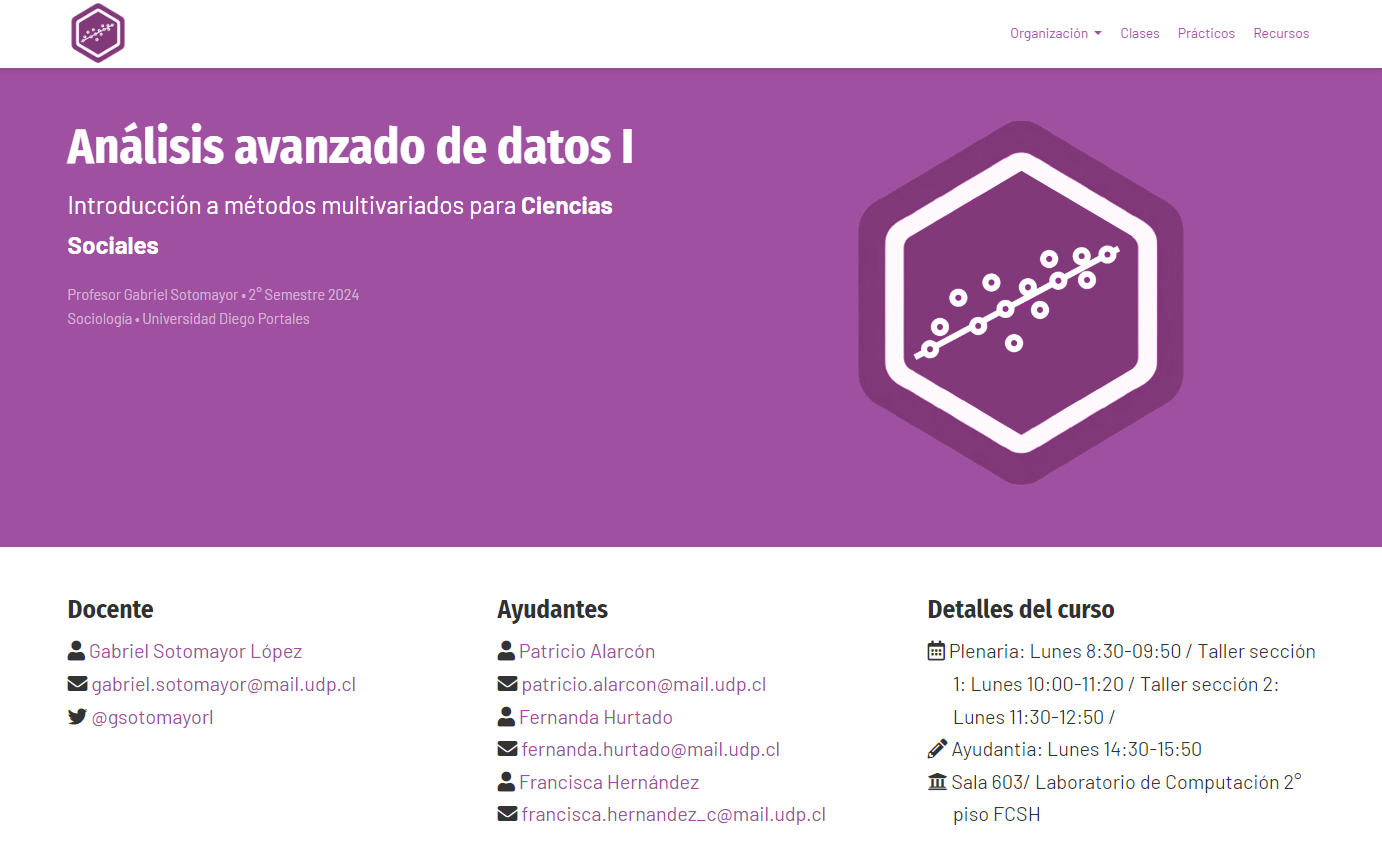Click the Twitter bird icon
Screen dimensions: 1382x863
(77, 717)
